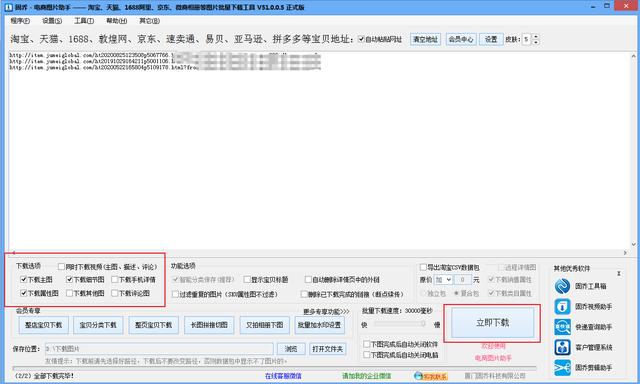640x384 pixels.
Task: Click the 长图拼接切图 button
Action: tap(209, 325)
